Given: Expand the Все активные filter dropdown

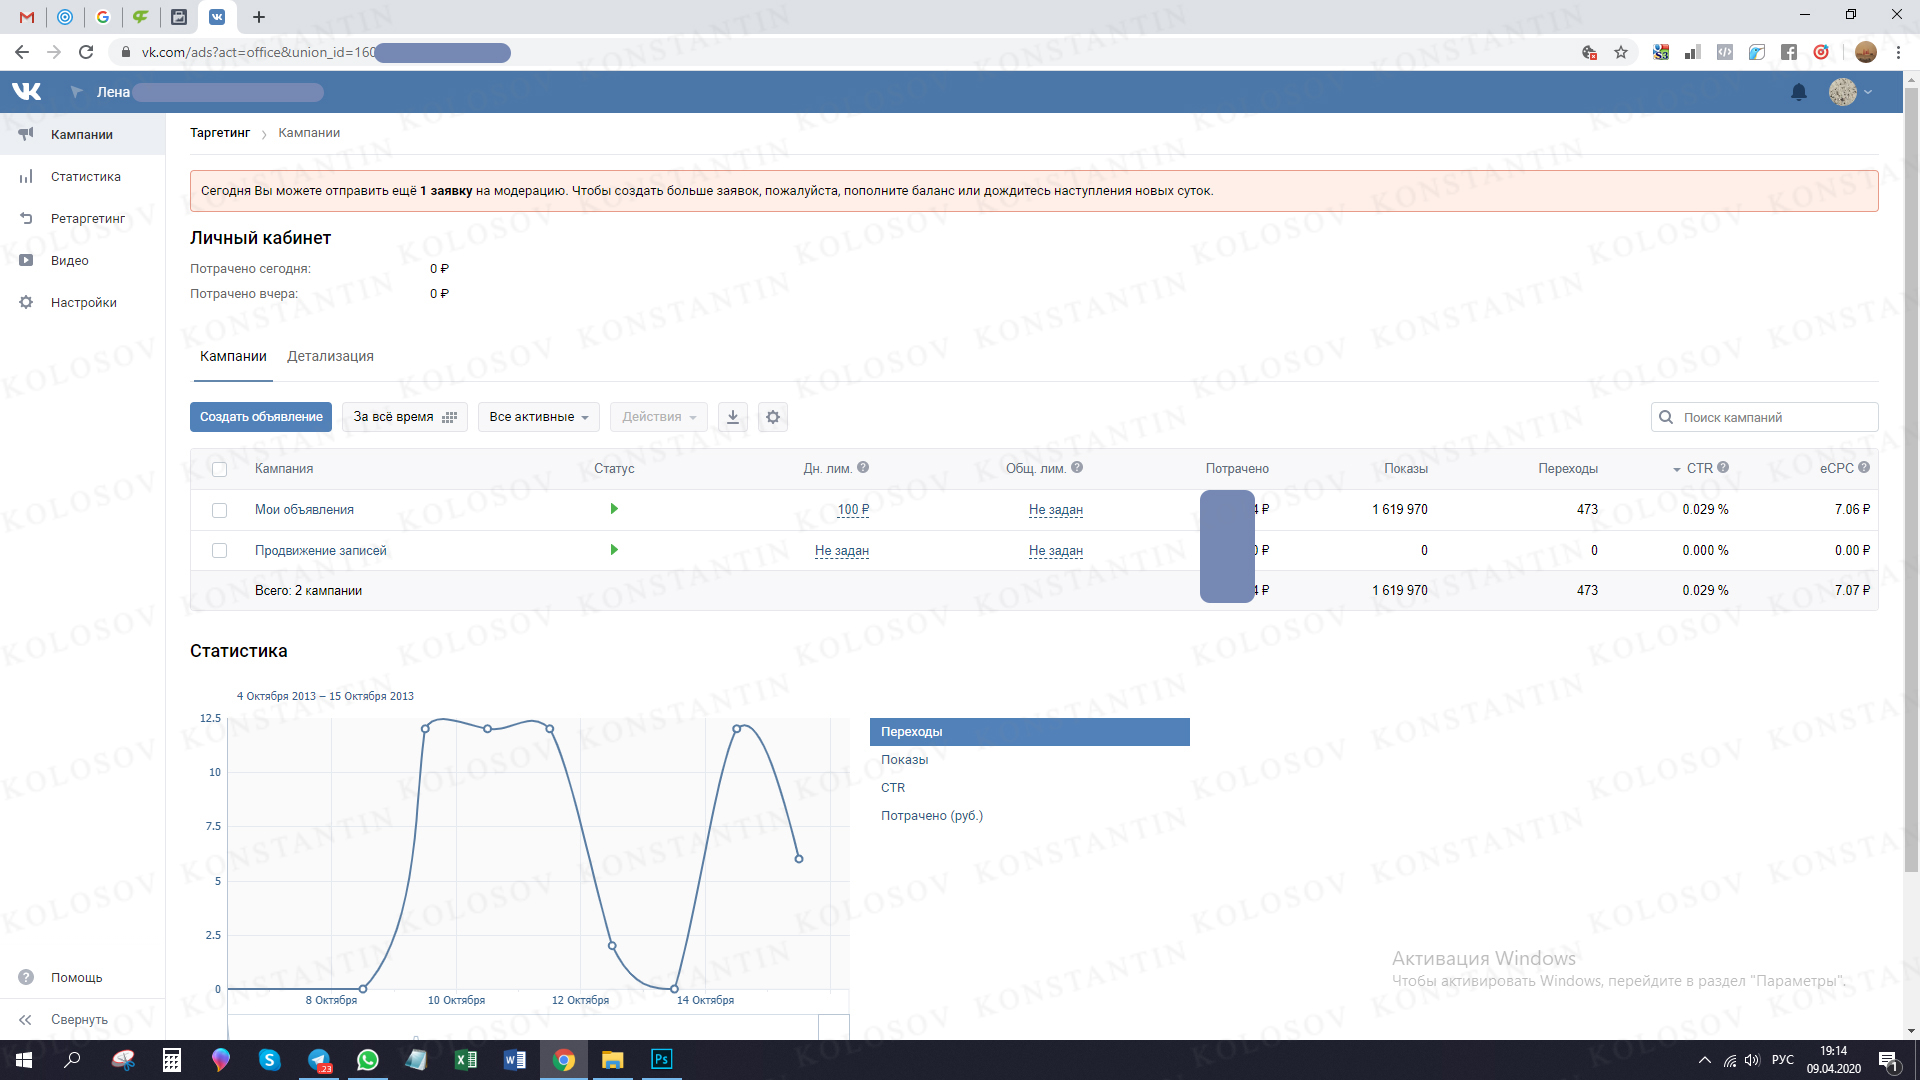Looking at the screenshot, I should [538, 417].
